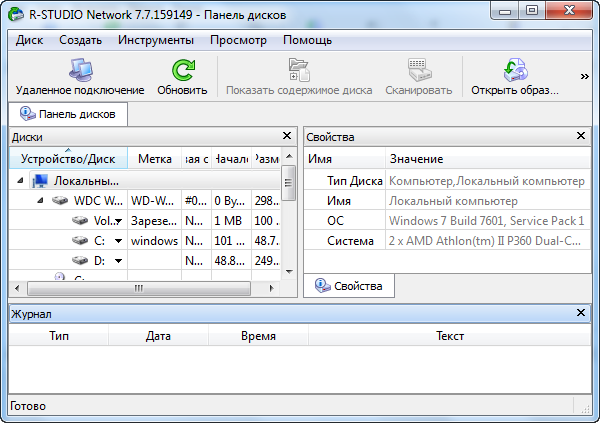Maximize the R-STUDIO window

[532, 11]
